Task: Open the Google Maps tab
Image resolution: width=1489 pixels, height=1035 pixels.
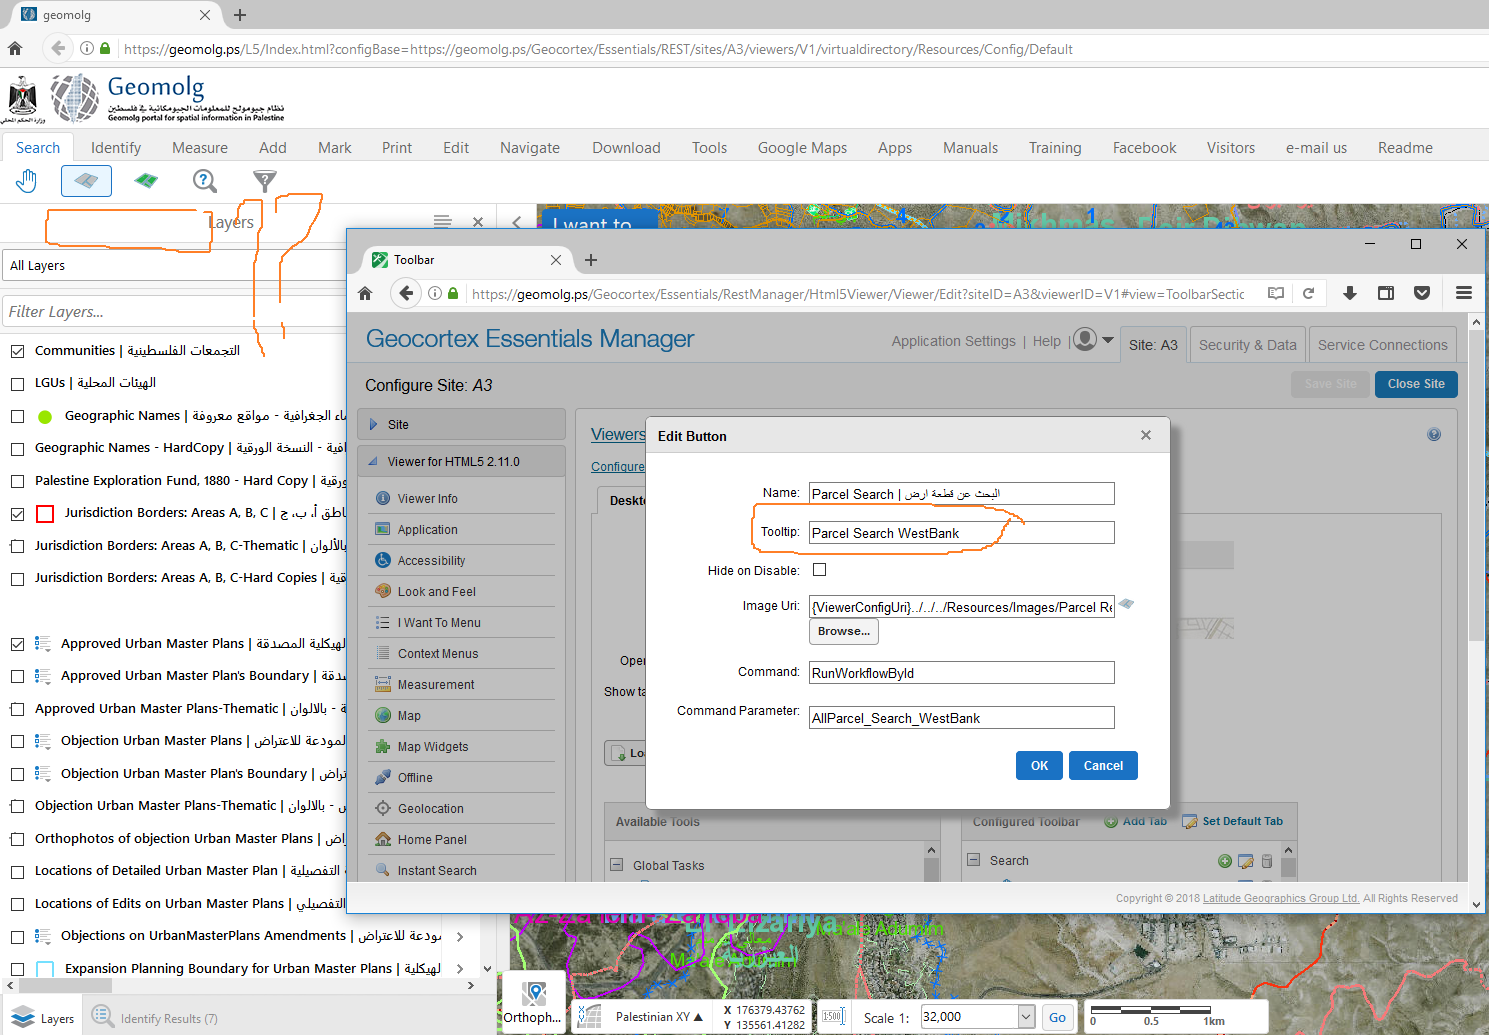Action: coord(802,148)
